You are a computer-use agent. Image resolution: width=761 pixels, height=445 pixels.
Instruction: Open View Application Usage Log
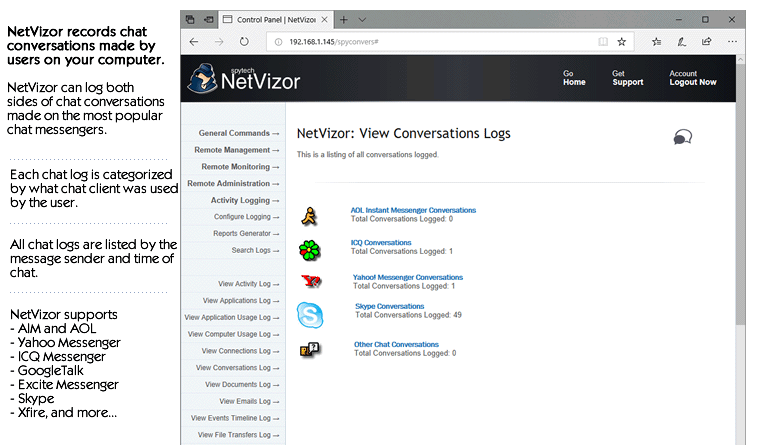(x=232, y=317)
